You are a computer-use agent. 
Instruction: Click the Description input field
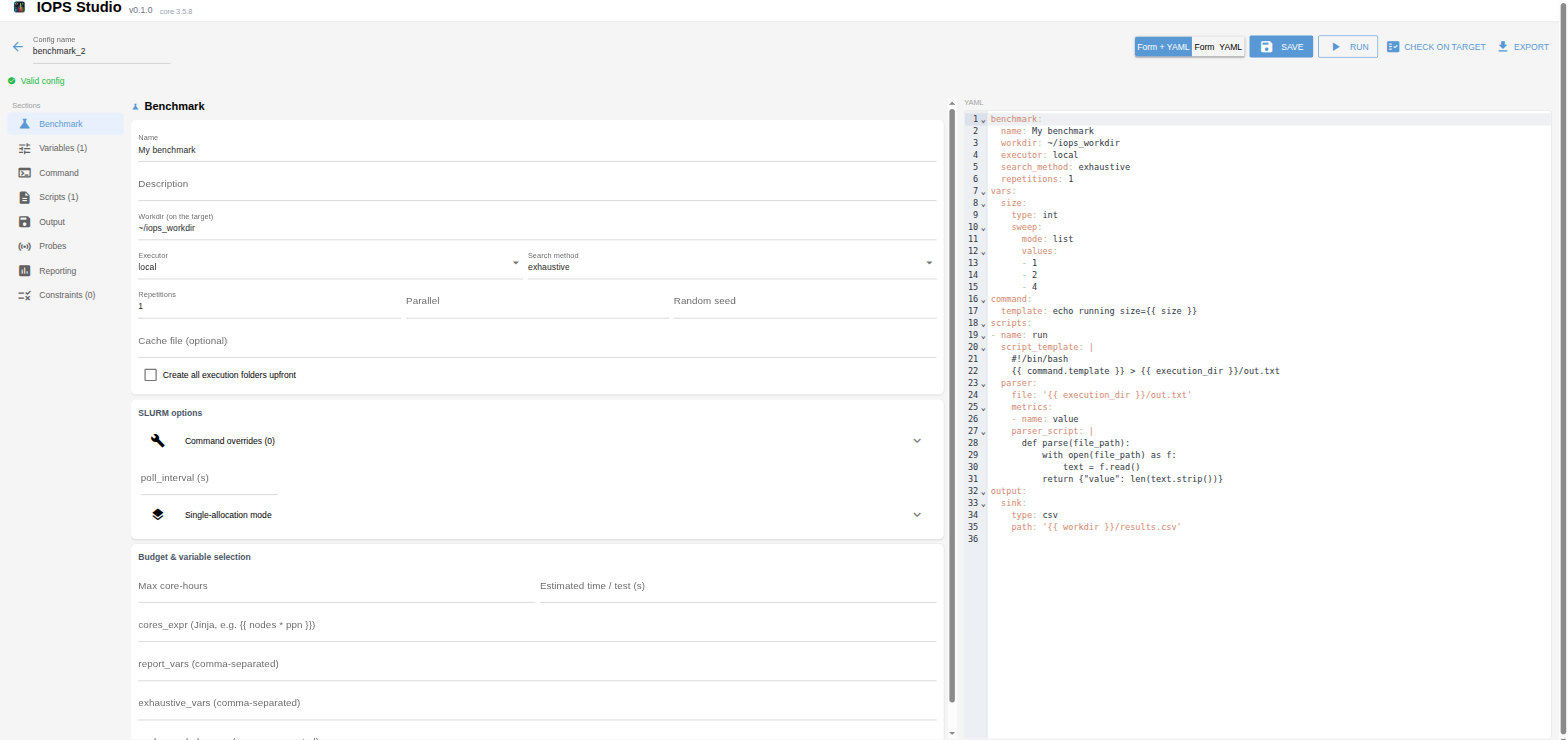[537, 185]
